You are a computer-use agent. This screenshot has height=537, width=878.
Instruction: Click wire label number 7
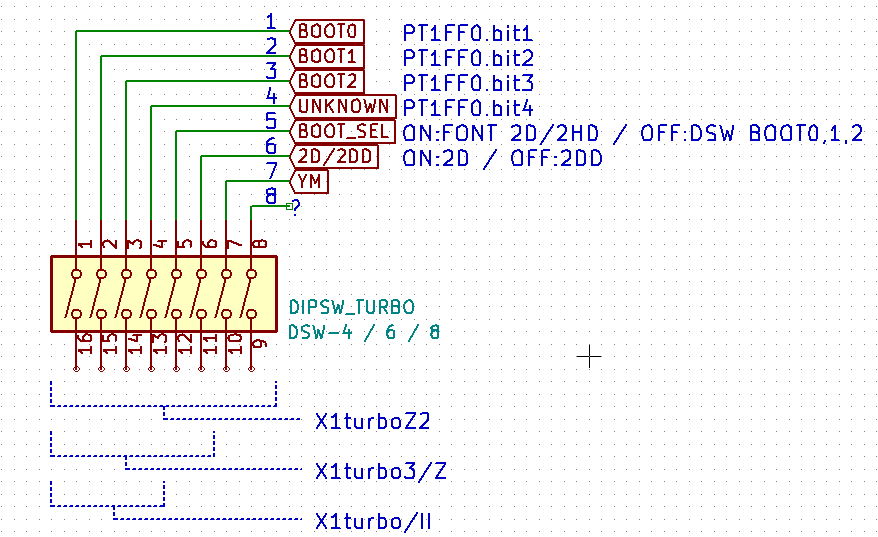pyautogui.click(x=271, y=171)
